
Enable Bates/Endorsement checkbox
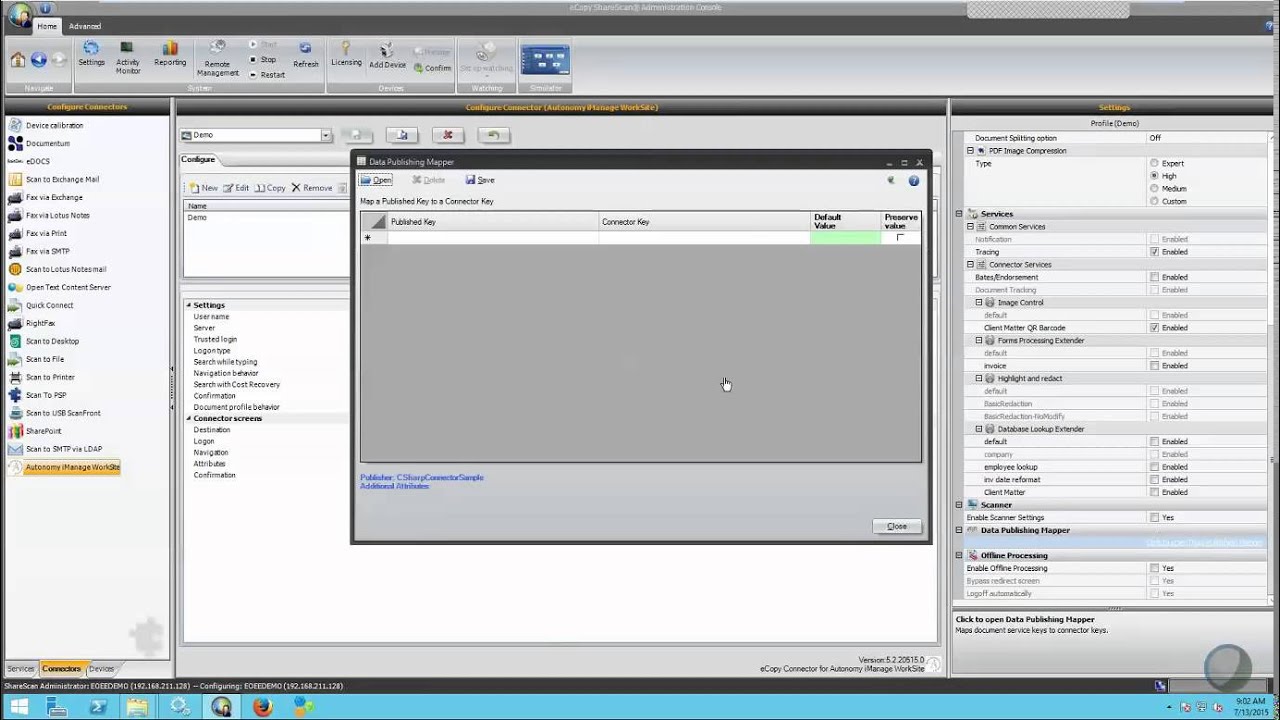point(1155,277)
